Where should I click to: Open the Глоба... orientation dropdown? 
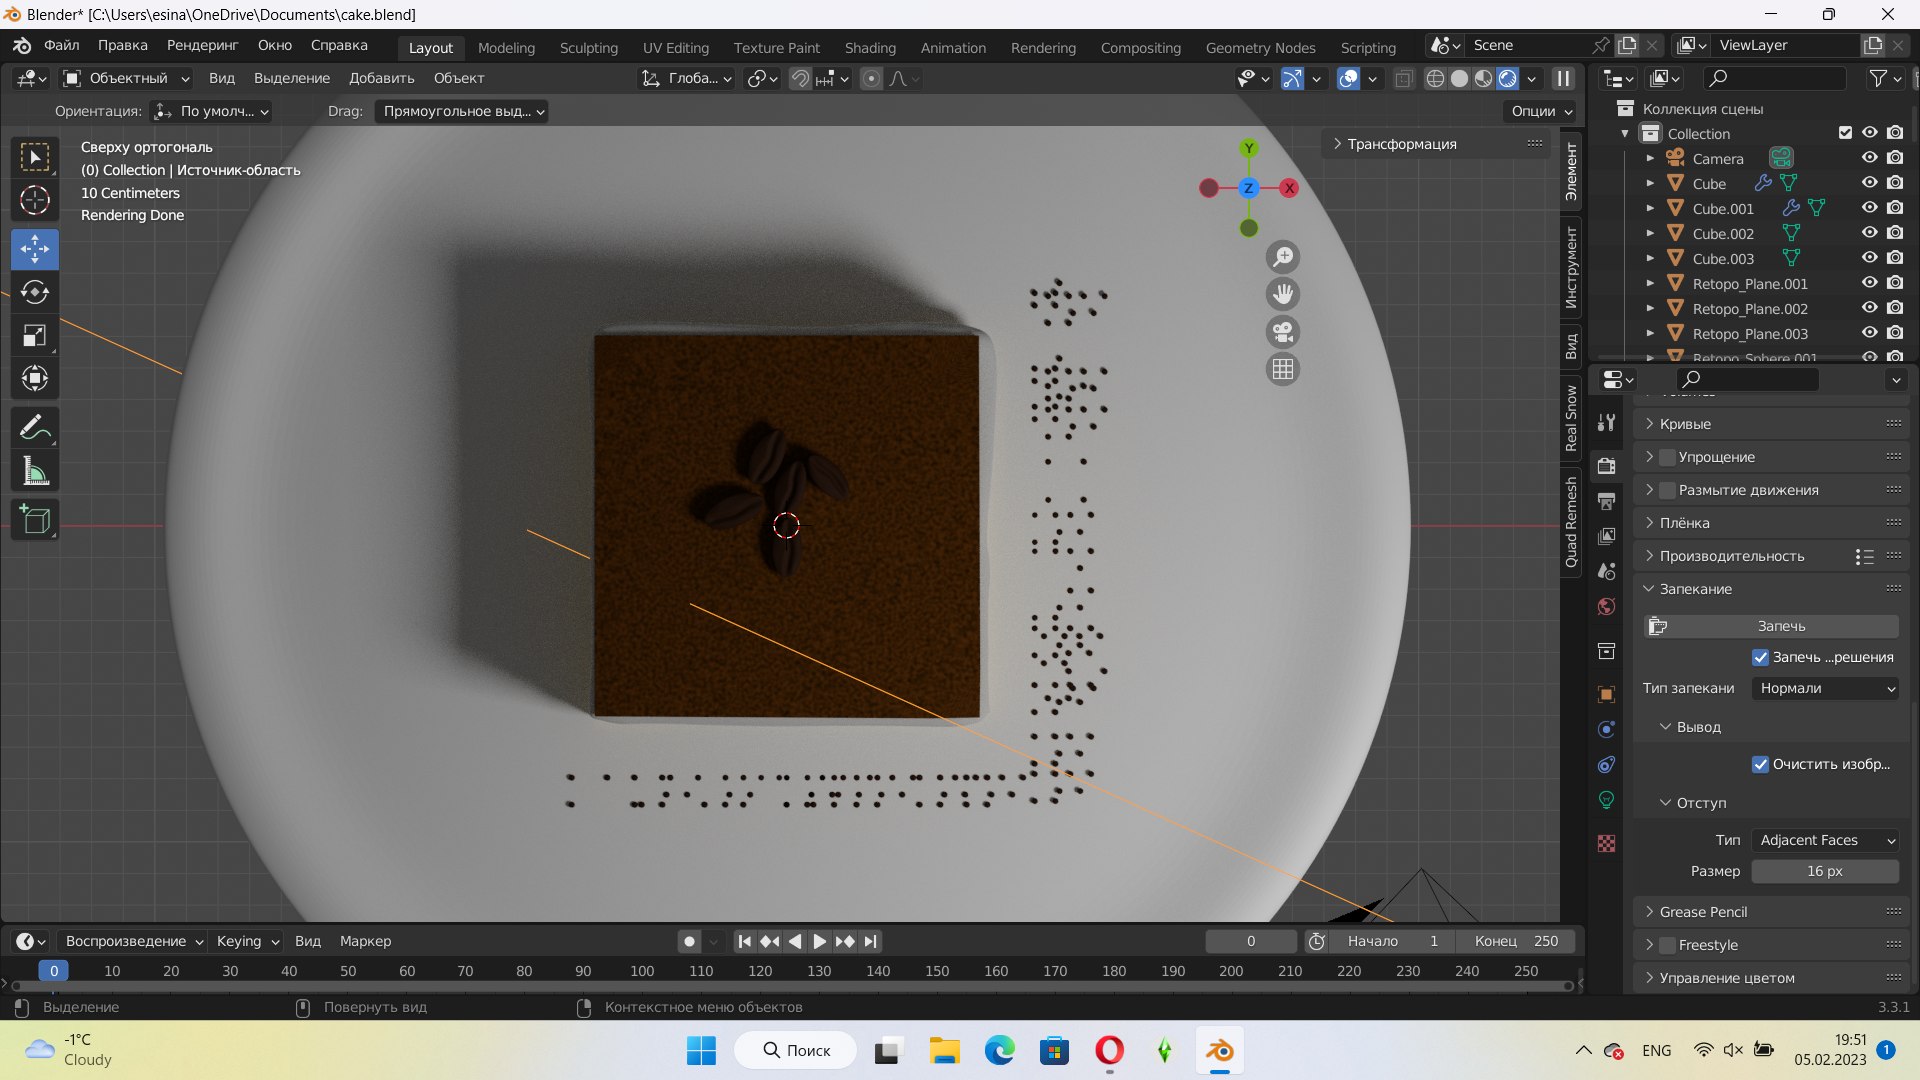tap(687, 78)
